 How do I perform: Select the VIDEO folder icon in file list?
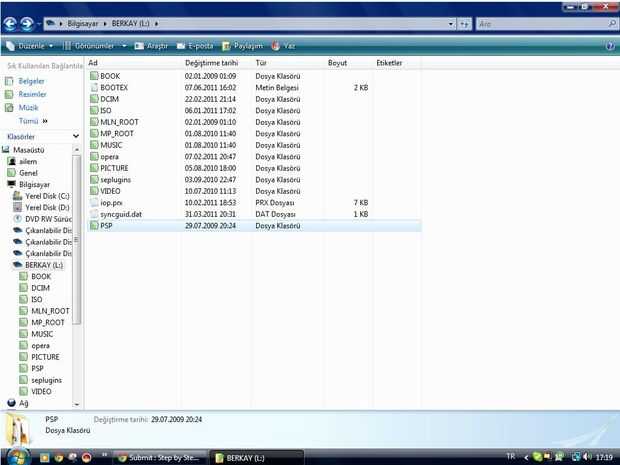click(x=94, y=191)
